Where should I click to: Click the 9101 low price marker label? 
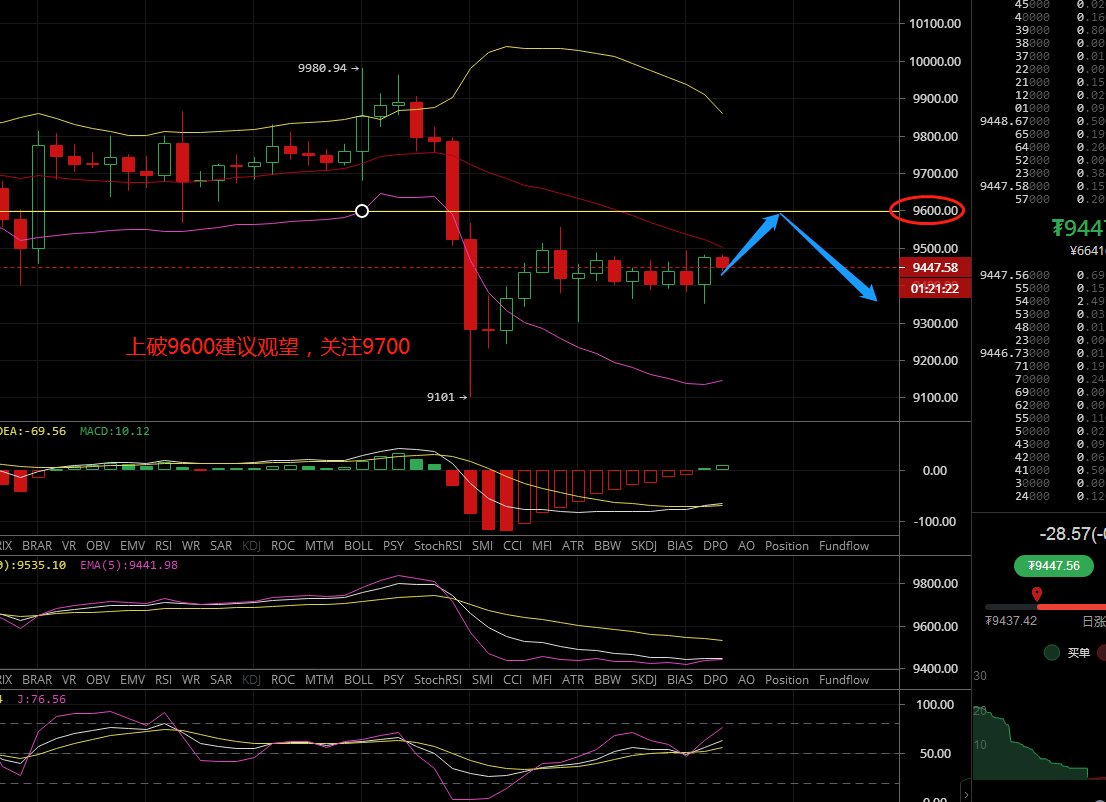(x=441, y=397)
